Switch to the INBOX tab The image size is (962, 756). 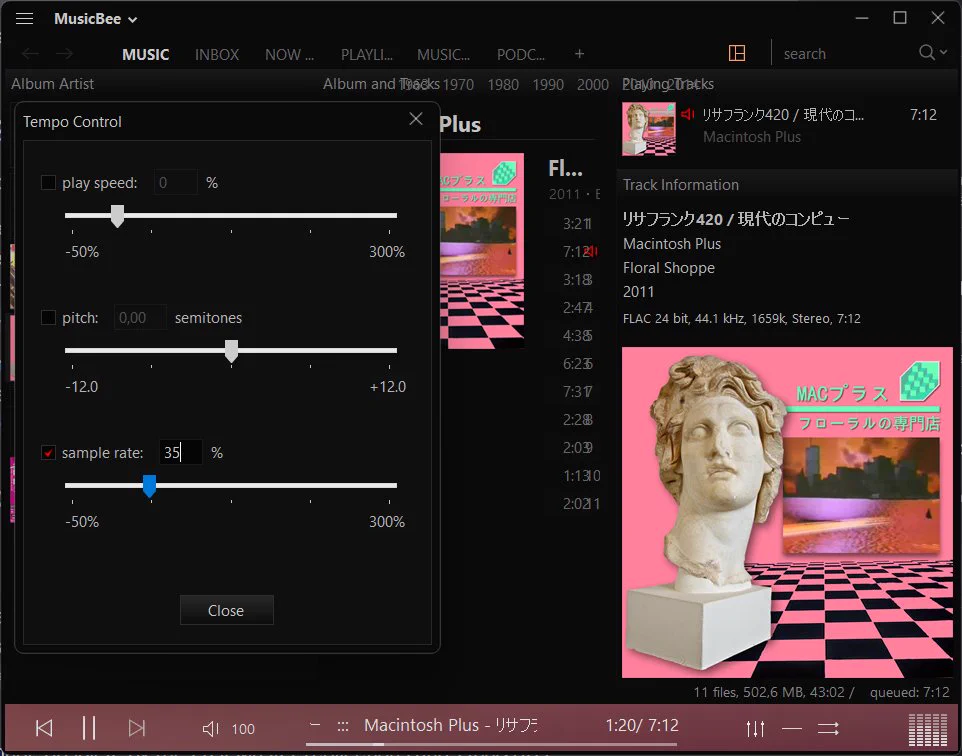pos(217,55)
